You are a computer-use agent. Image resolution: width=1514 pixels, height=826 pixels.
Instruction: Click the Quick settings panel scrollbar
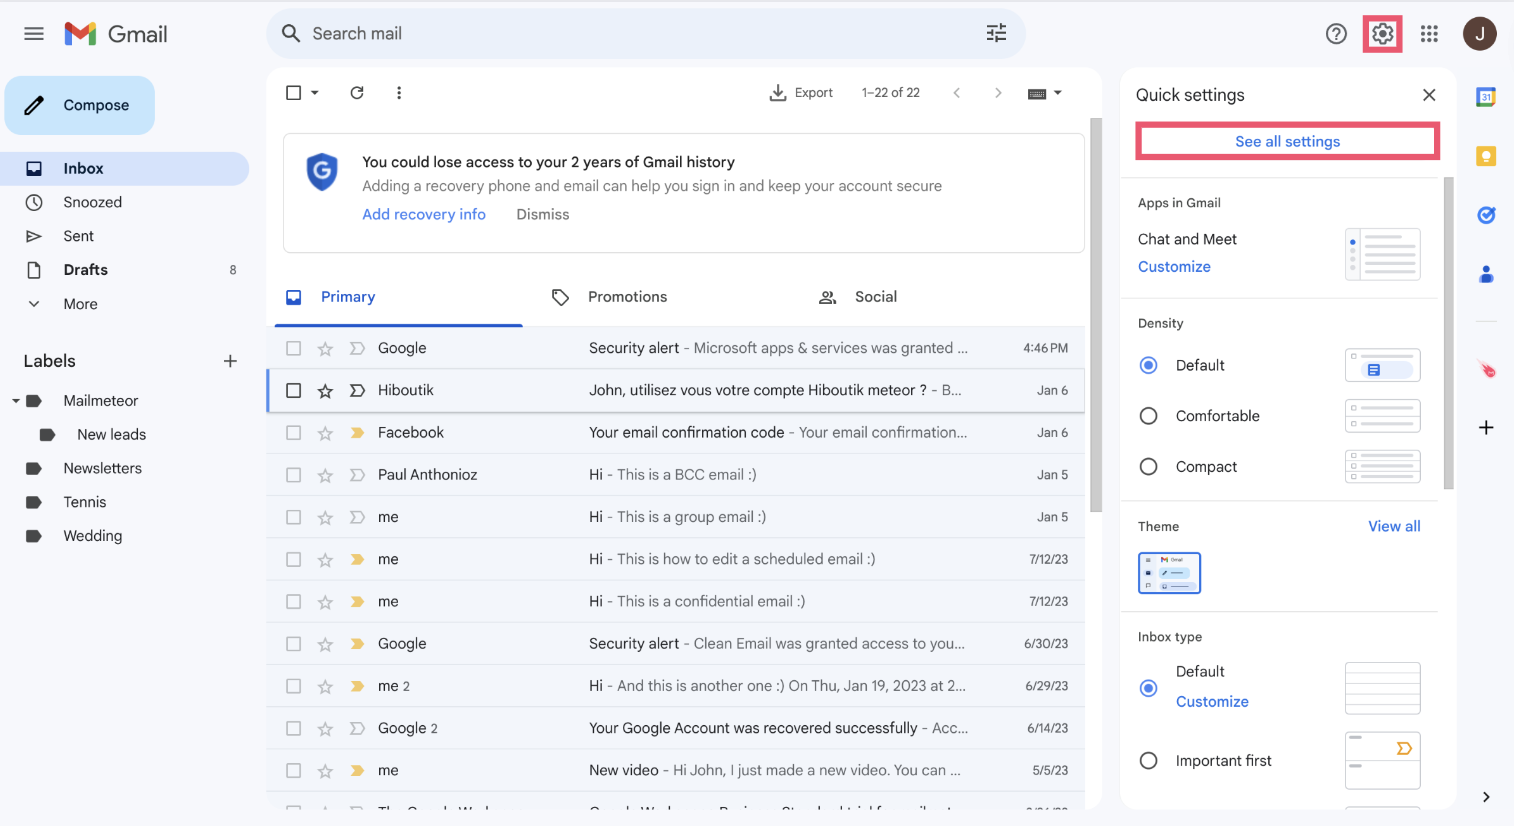1449,333
